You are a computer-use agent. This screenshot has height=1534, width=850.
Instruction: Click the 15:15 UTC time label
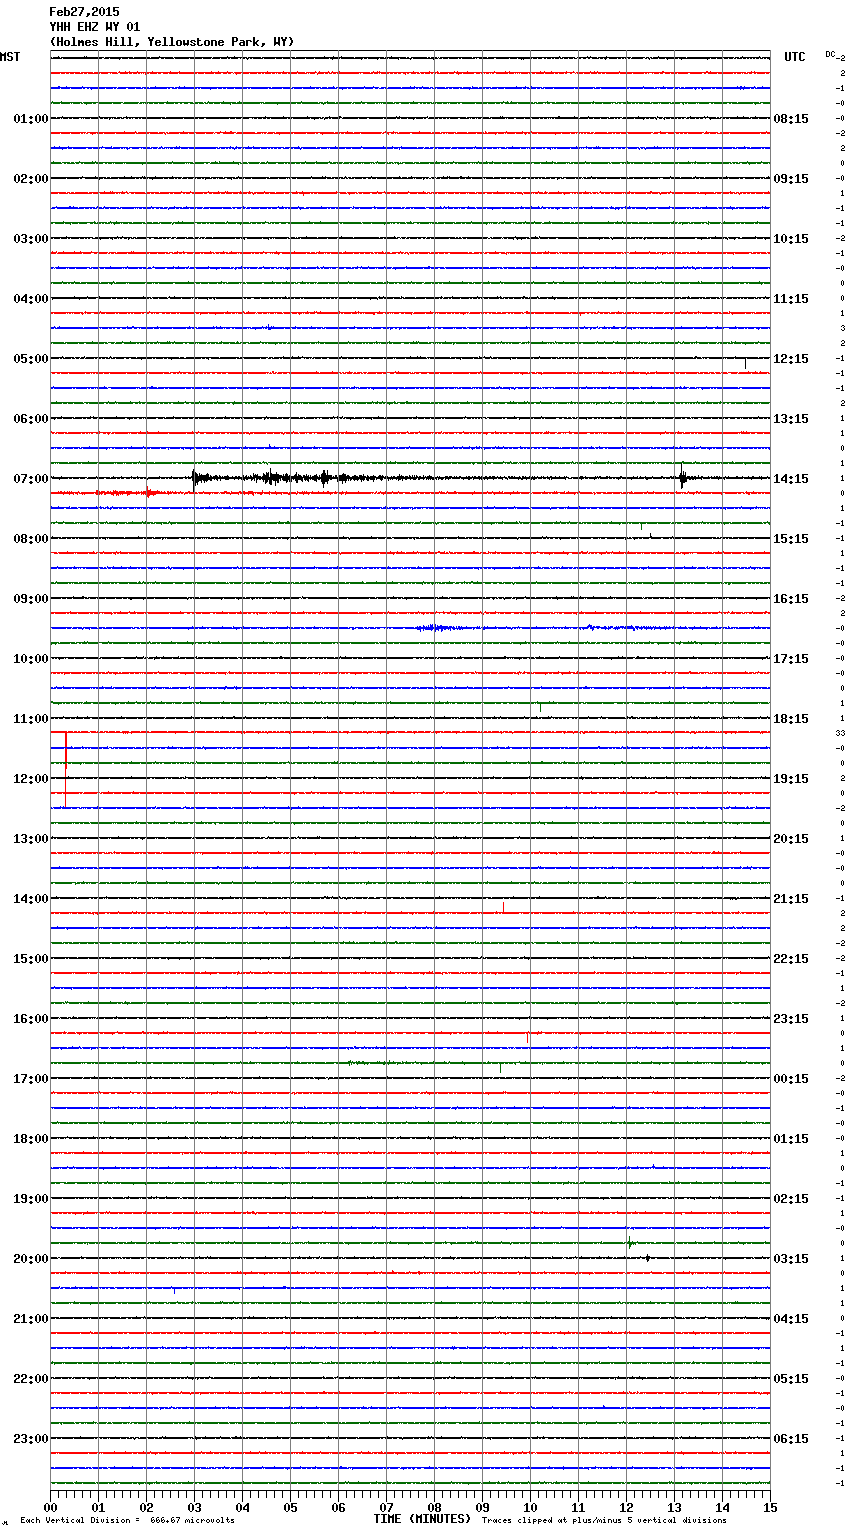tap(791, 539)
